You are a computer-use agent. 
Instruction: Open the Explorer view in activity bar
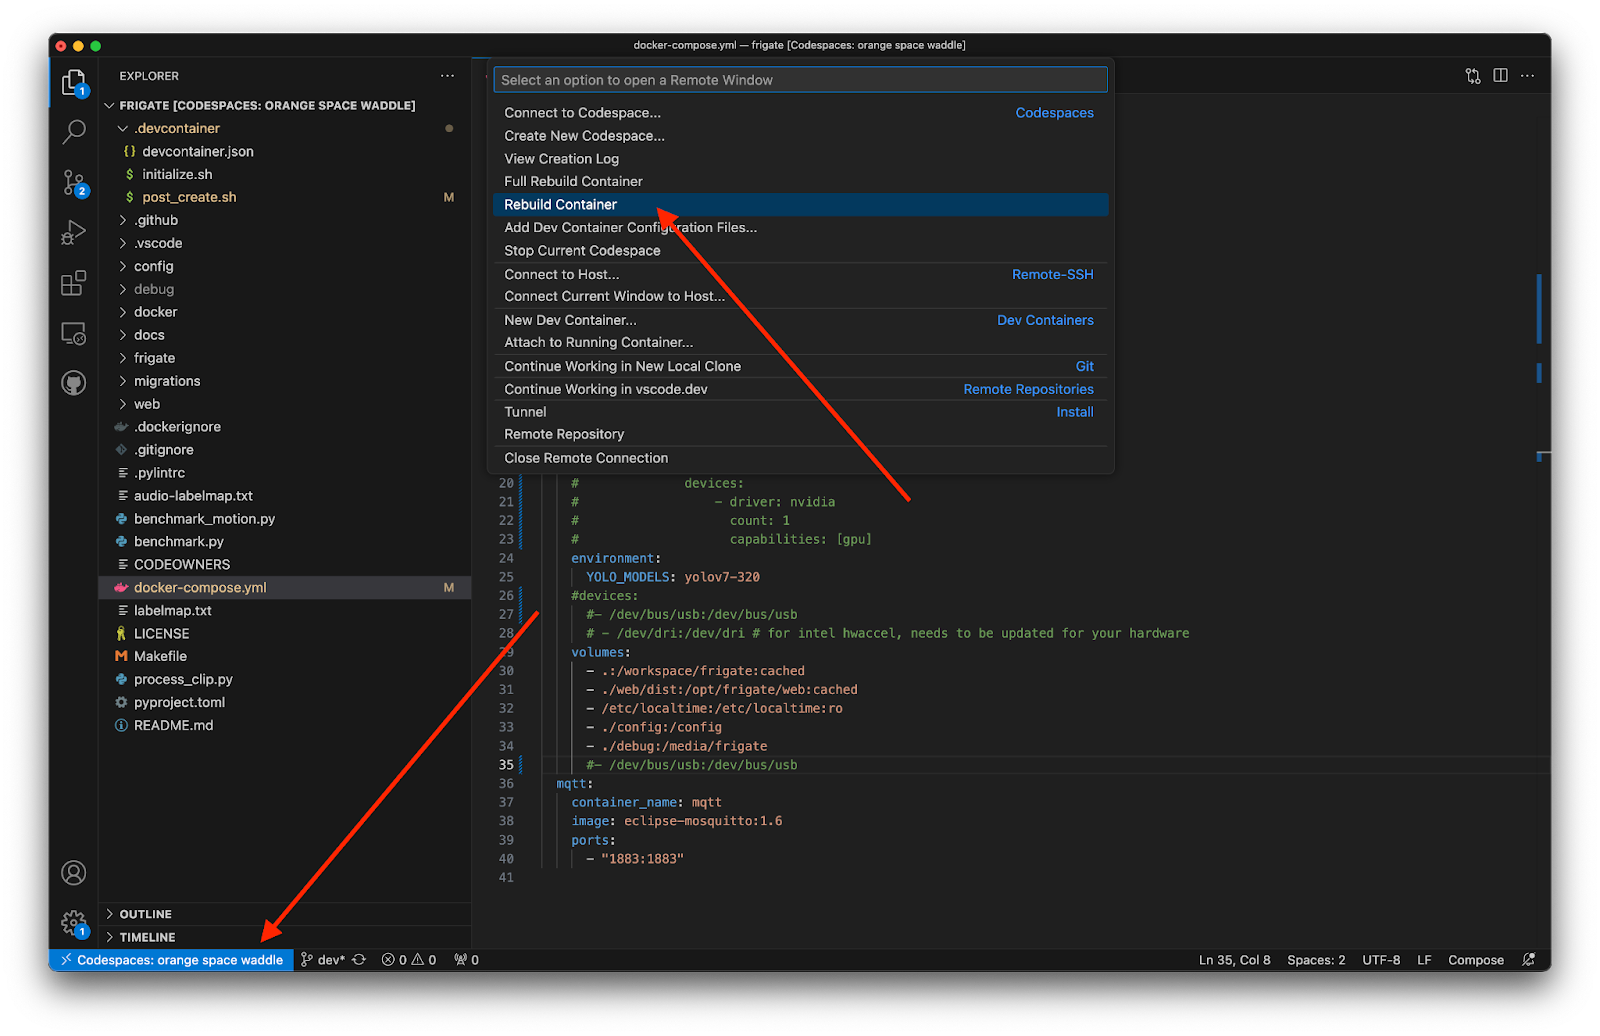pyautogui.click(x=74, y=83)
